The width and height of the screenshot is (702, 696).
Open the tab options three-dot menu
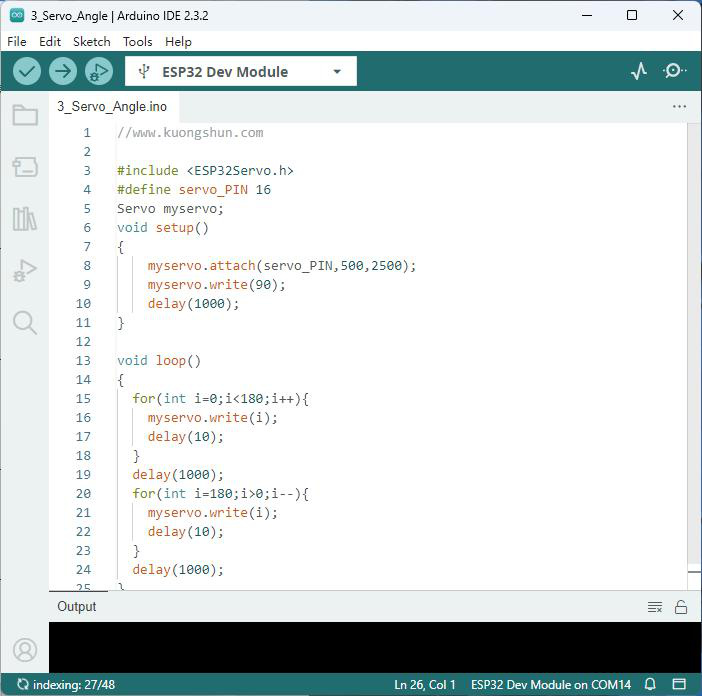point(679,107)
